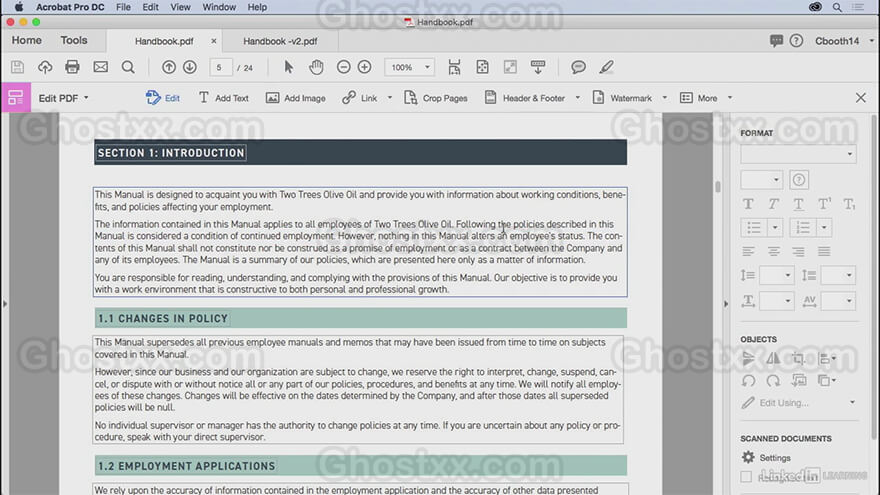Go to previous page arrow

point(168,67)
